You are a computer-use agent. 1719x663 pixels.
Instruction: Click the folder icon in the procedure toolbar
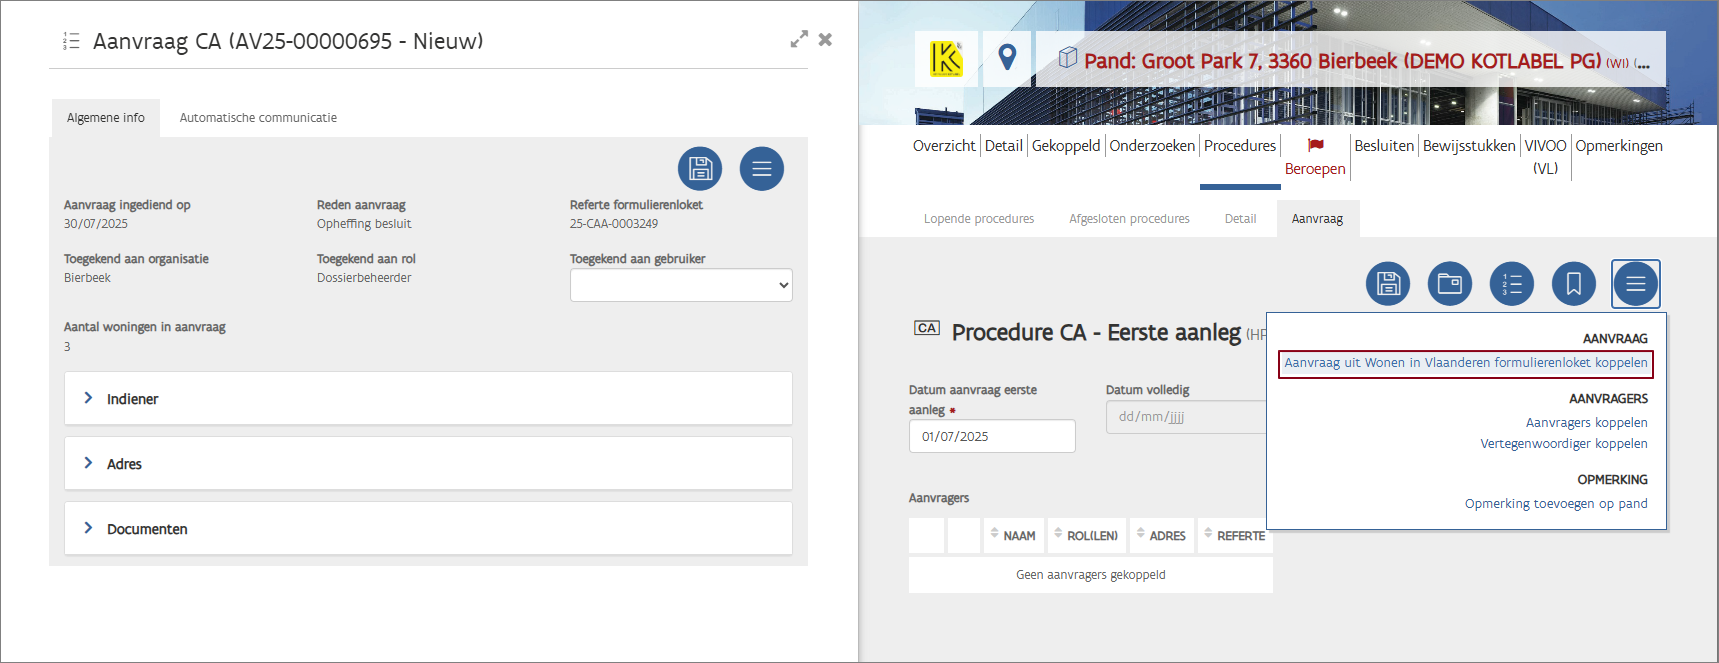click(1449, 284)
